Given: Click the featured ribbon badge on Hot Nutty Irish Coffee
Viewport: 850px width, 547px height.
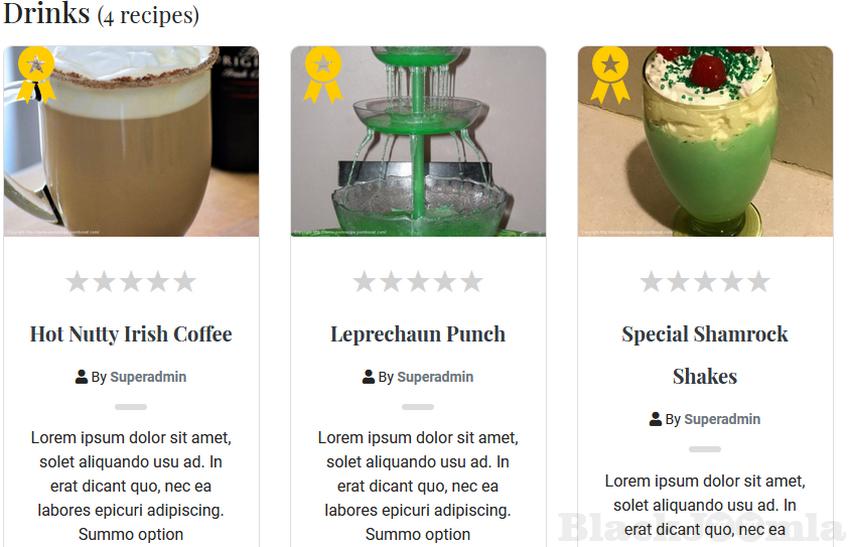Looking at the screenshot, I should [x=36, y=75].
